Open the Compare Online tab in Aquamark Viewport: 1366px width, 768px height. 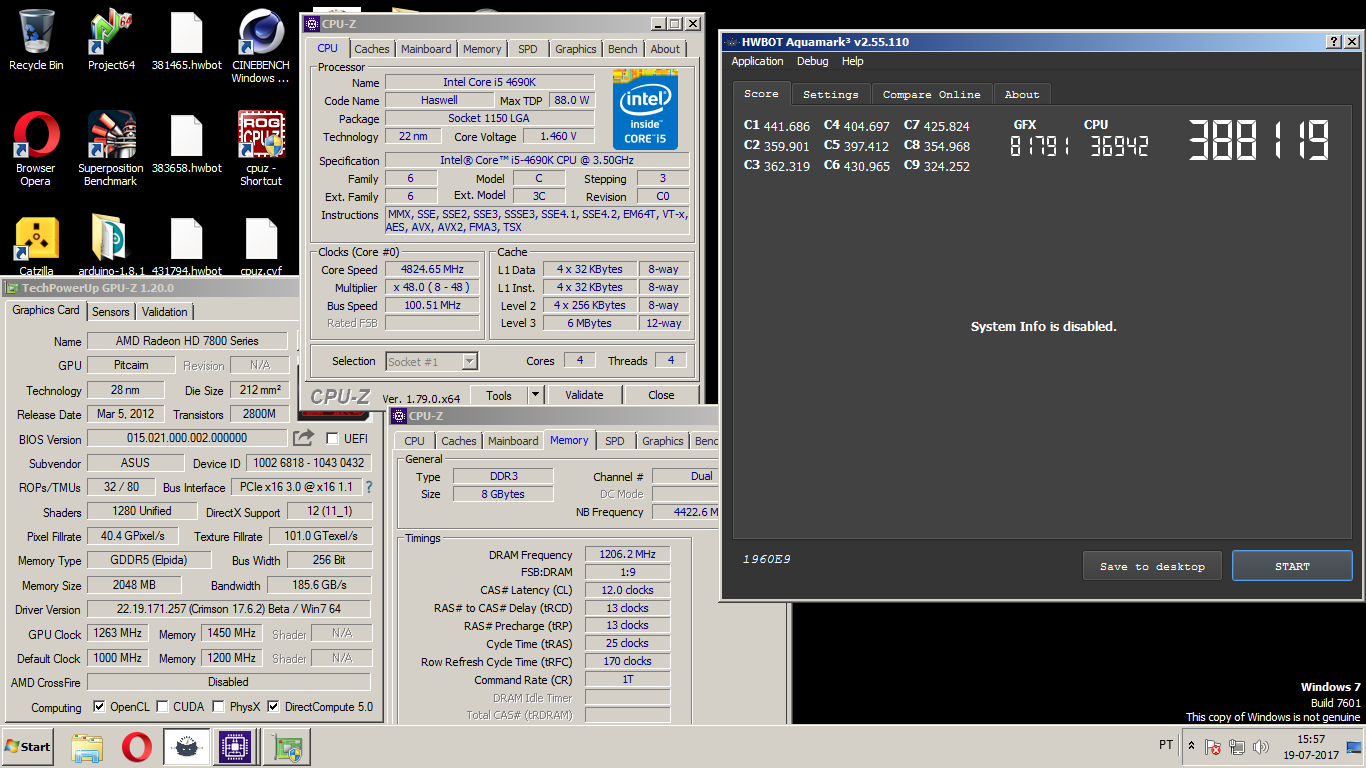tap(932, 94)
